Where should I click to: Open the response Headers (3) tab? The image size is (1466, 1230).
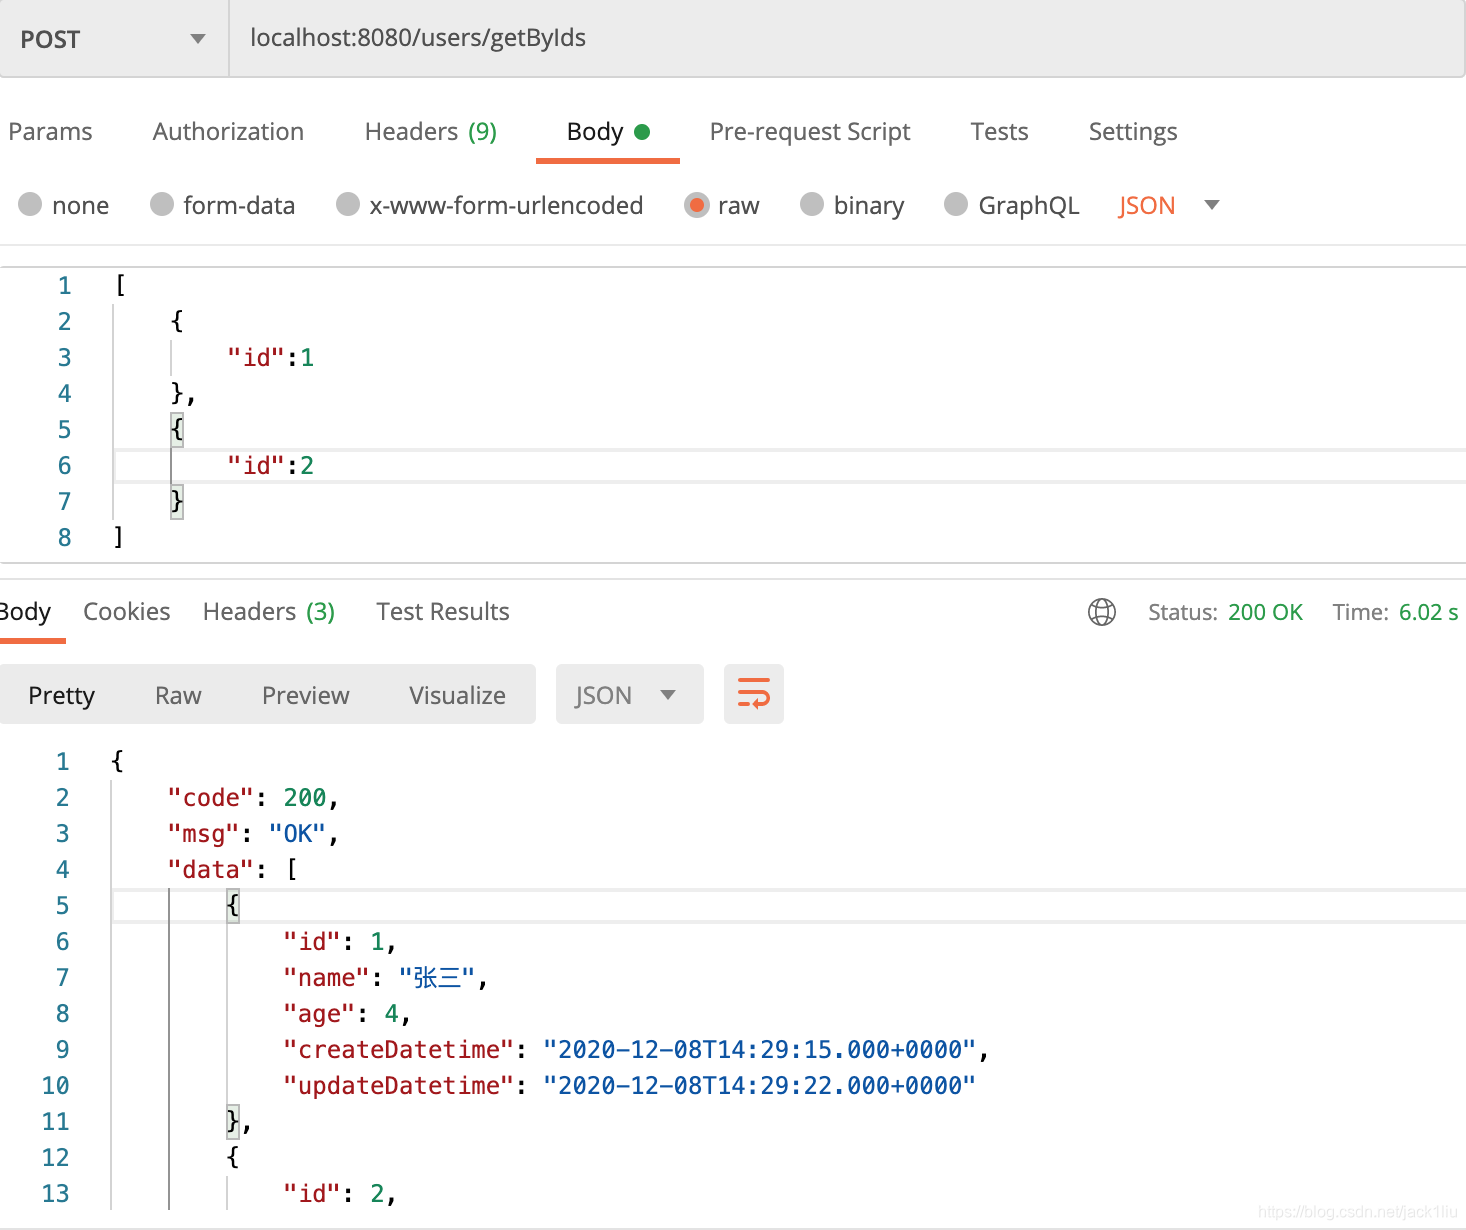click(x=269, y=612)
